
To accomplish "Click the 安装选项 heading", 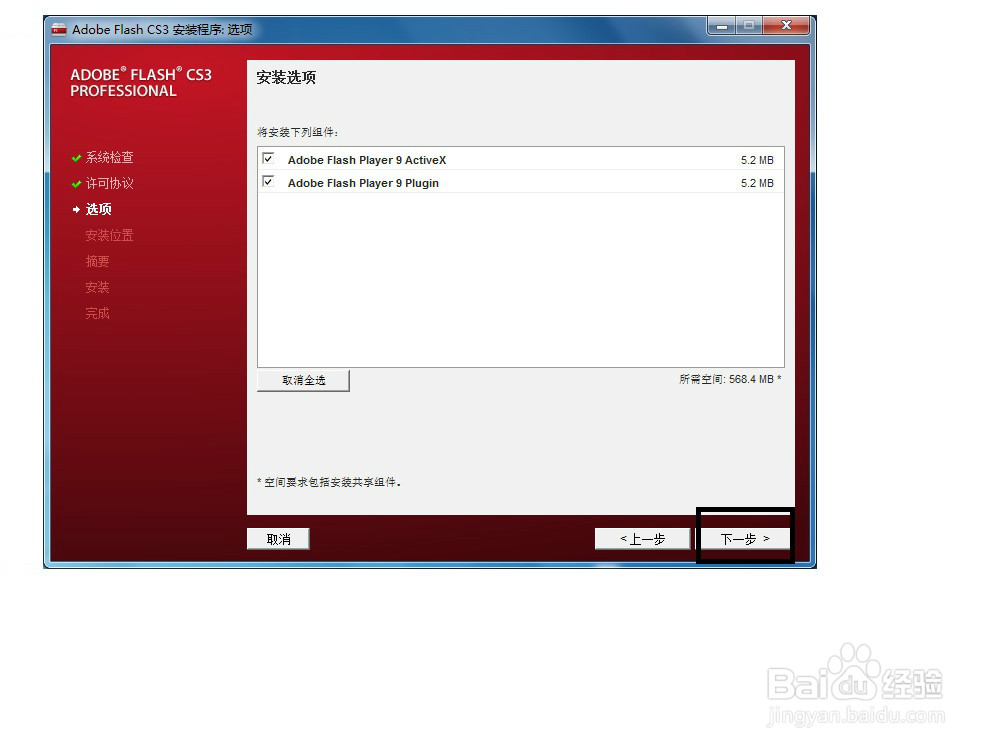I will click(x=286, y=78).
